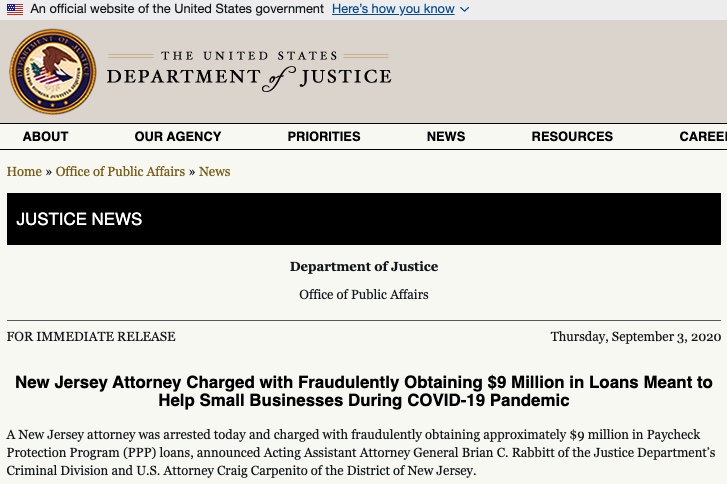Expand the 'Here's how you know' chevron
This screenshot has height=484, width=727.
pos(465,9)
